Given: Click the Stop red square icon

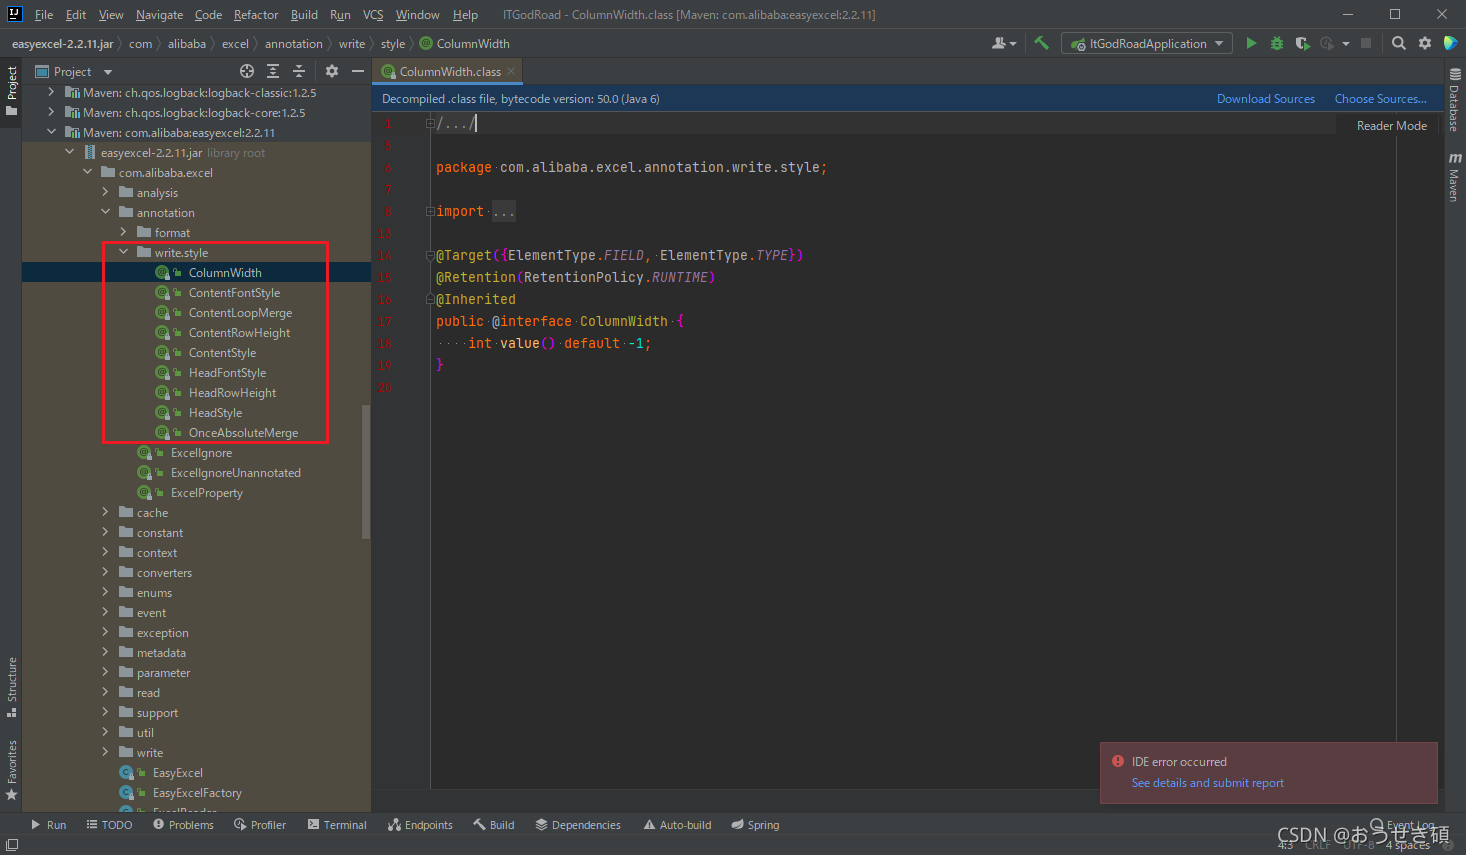Looking at the screenshot, I should pyautogui.click(x=1368, y=43).
